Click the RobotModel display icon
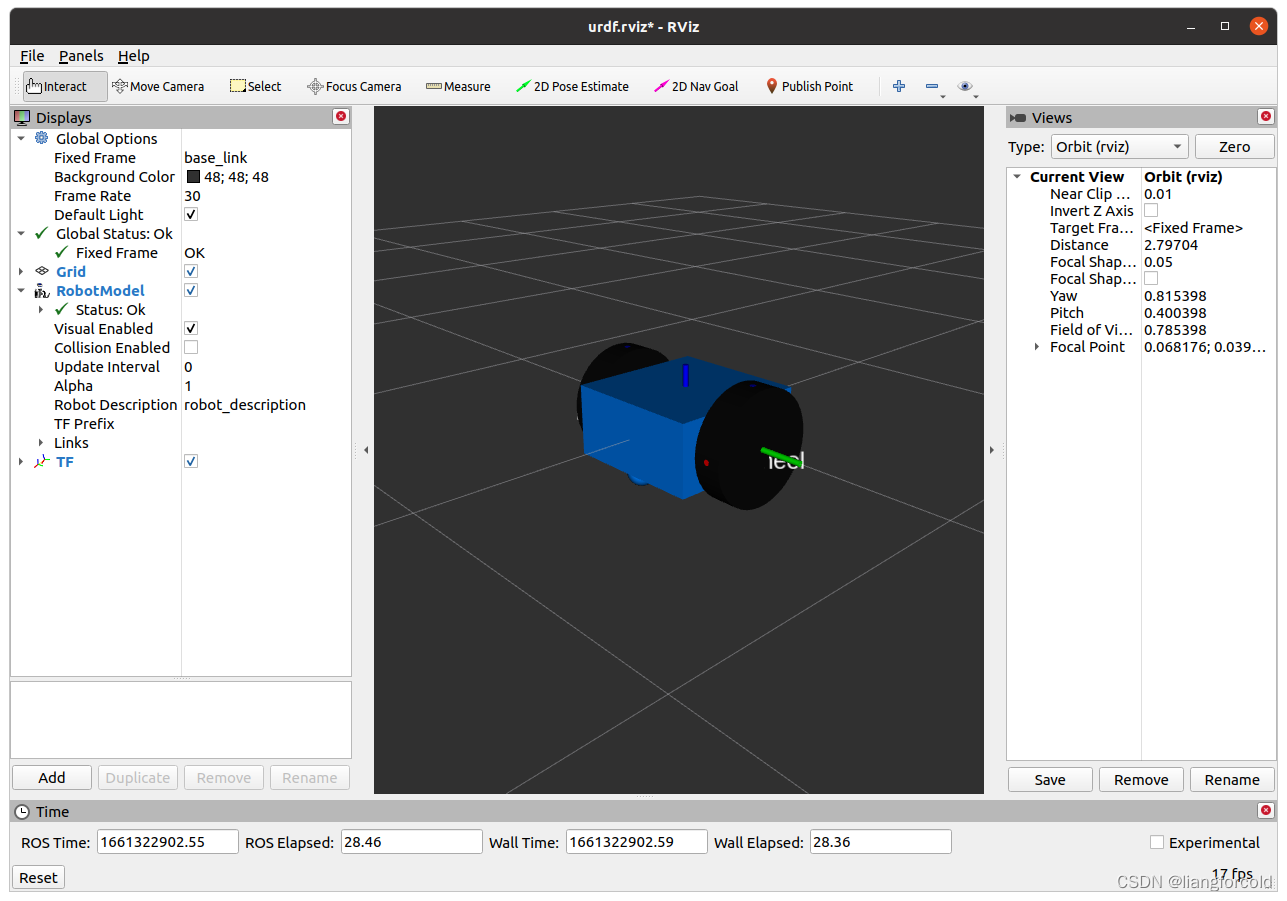Screen dimensions: 1287x901 click(x=42, y=290)
